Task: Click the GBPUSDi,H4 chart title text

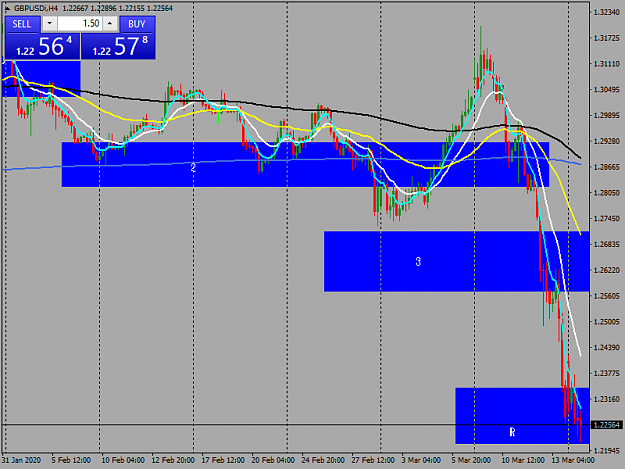Action: [x=36, y=8]
